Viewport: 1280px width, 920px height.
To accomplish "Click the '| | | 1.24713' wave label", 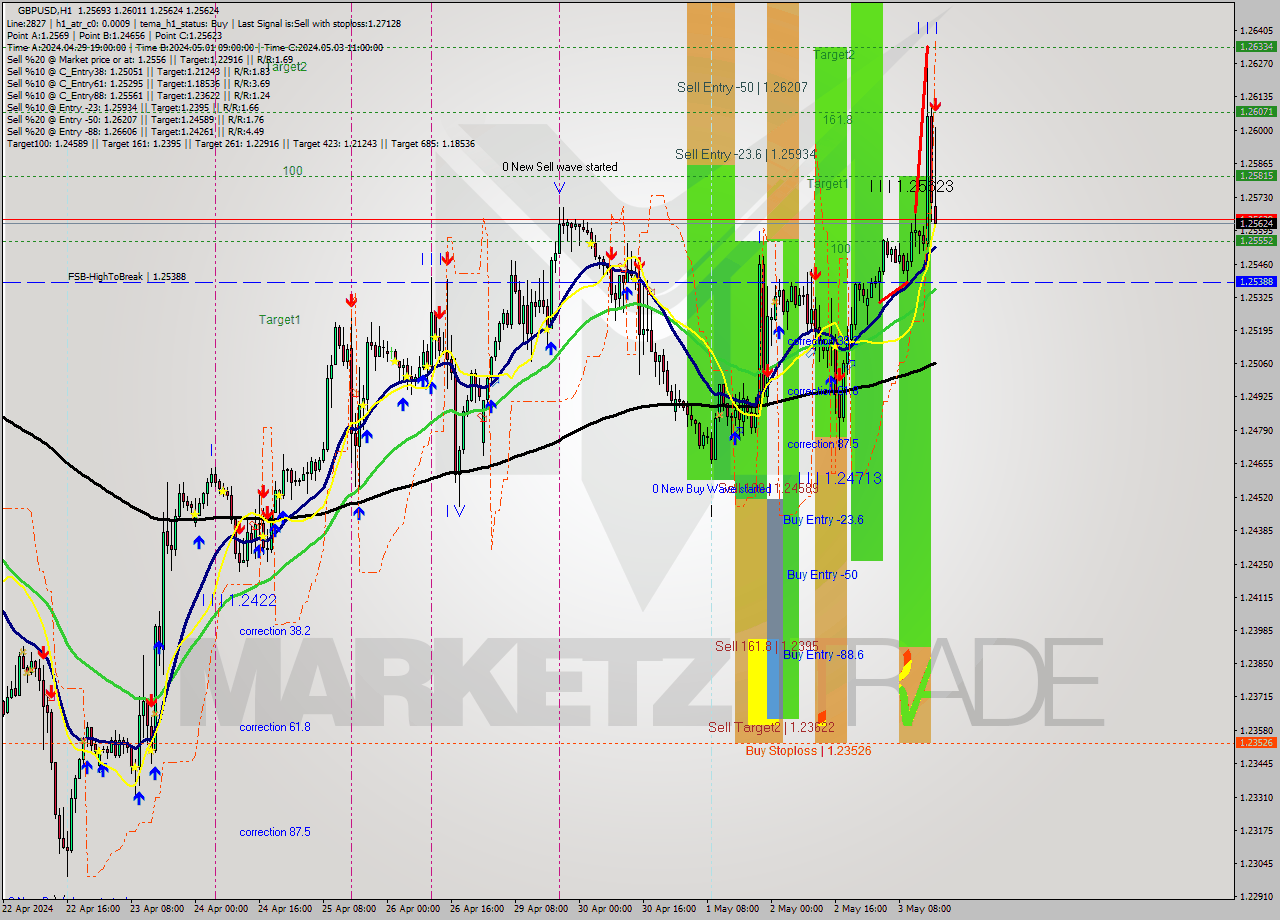I will [x=839, y=478].
